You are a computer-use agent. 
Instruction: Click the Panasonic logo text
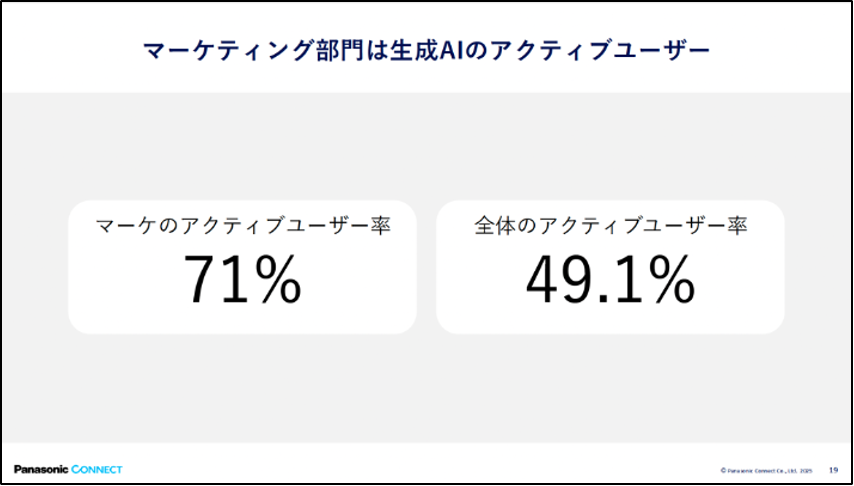click(41, 469)
